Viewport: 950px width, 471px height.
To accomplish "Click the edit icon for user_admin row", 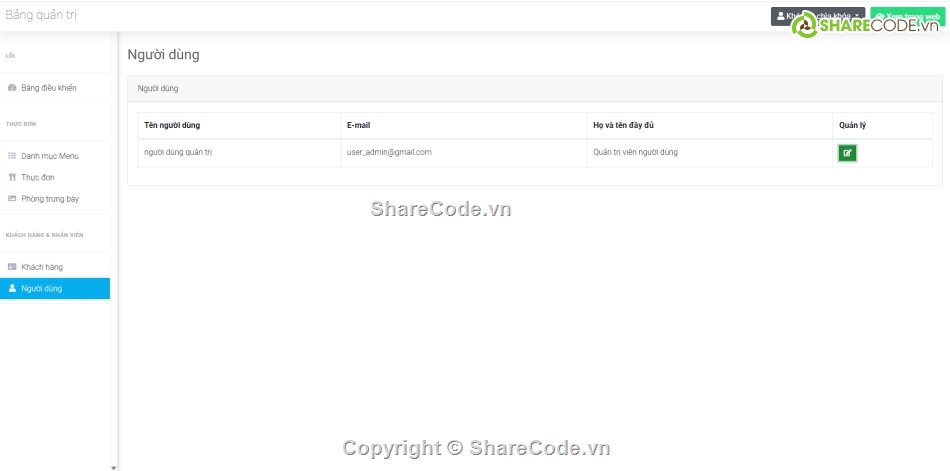I will click(847, 153).
